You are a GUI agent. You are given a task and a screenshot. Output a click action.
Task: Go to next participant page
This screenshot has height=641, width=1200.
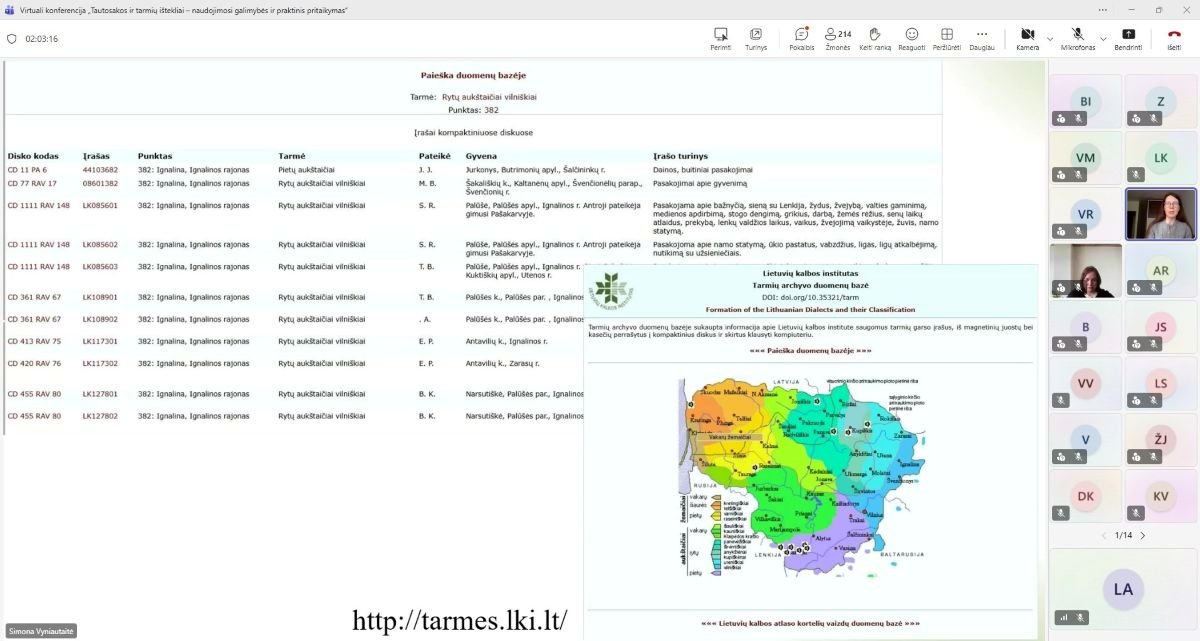tap(1143, 536)
